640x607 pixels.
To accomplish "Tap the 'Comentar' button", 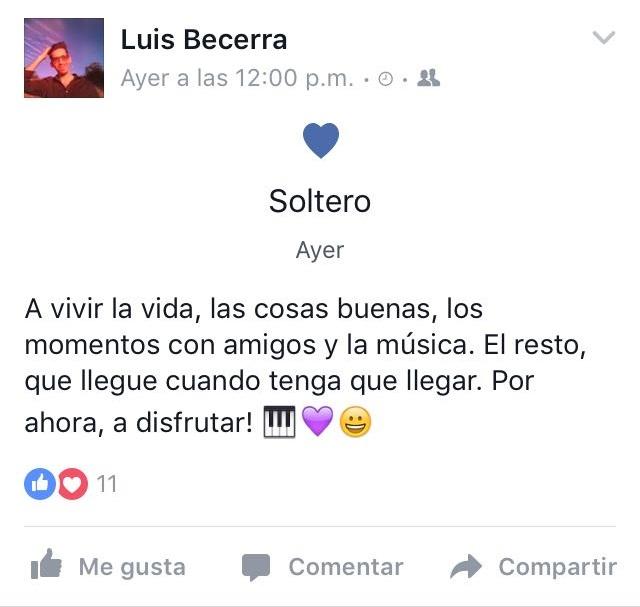I will tap(322, 567).
